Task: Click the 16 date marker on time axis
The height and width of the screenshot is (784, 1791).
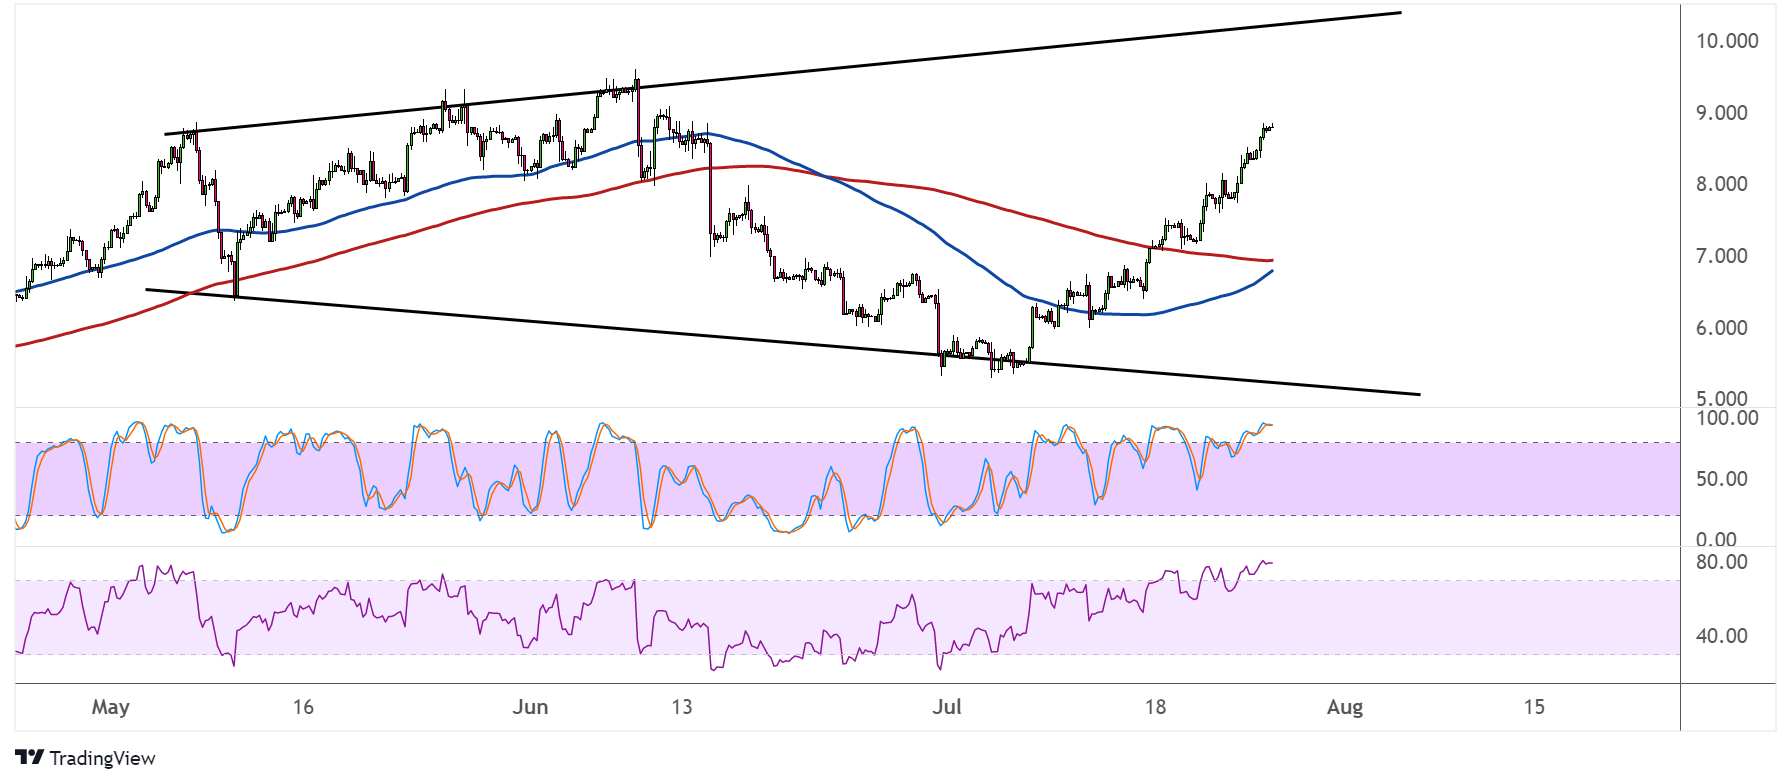Action: pyautogui.click(x=303, y=707)
